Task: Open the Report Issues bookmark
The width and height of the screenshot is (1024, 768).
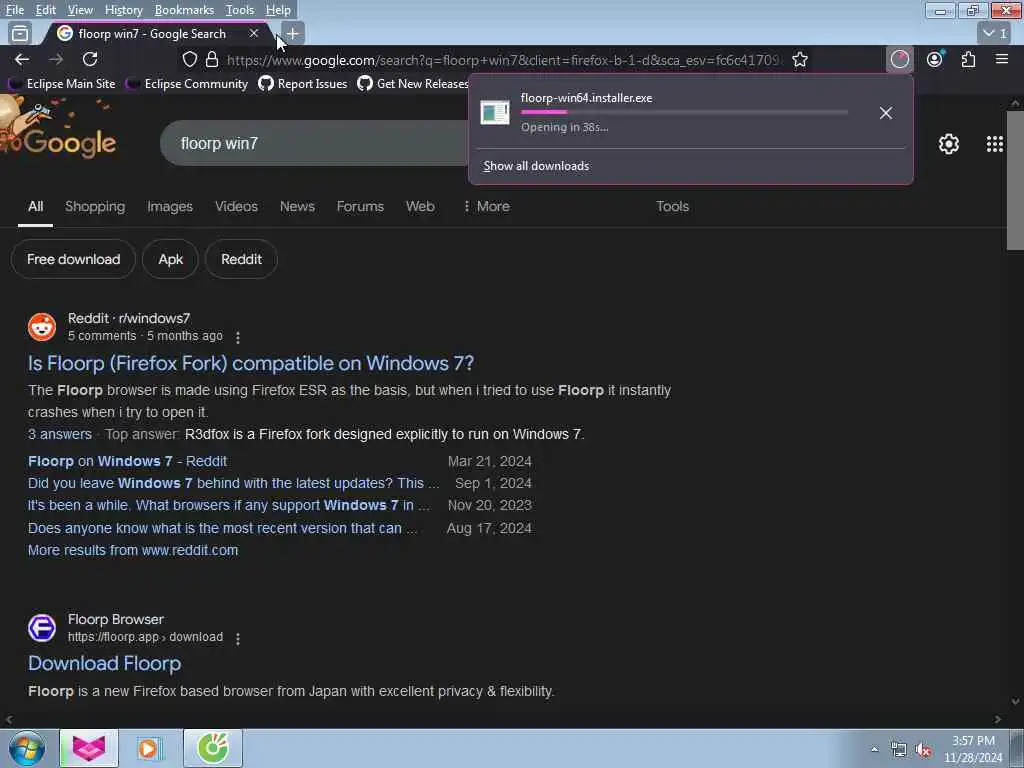Action: (x=302, y=84)
